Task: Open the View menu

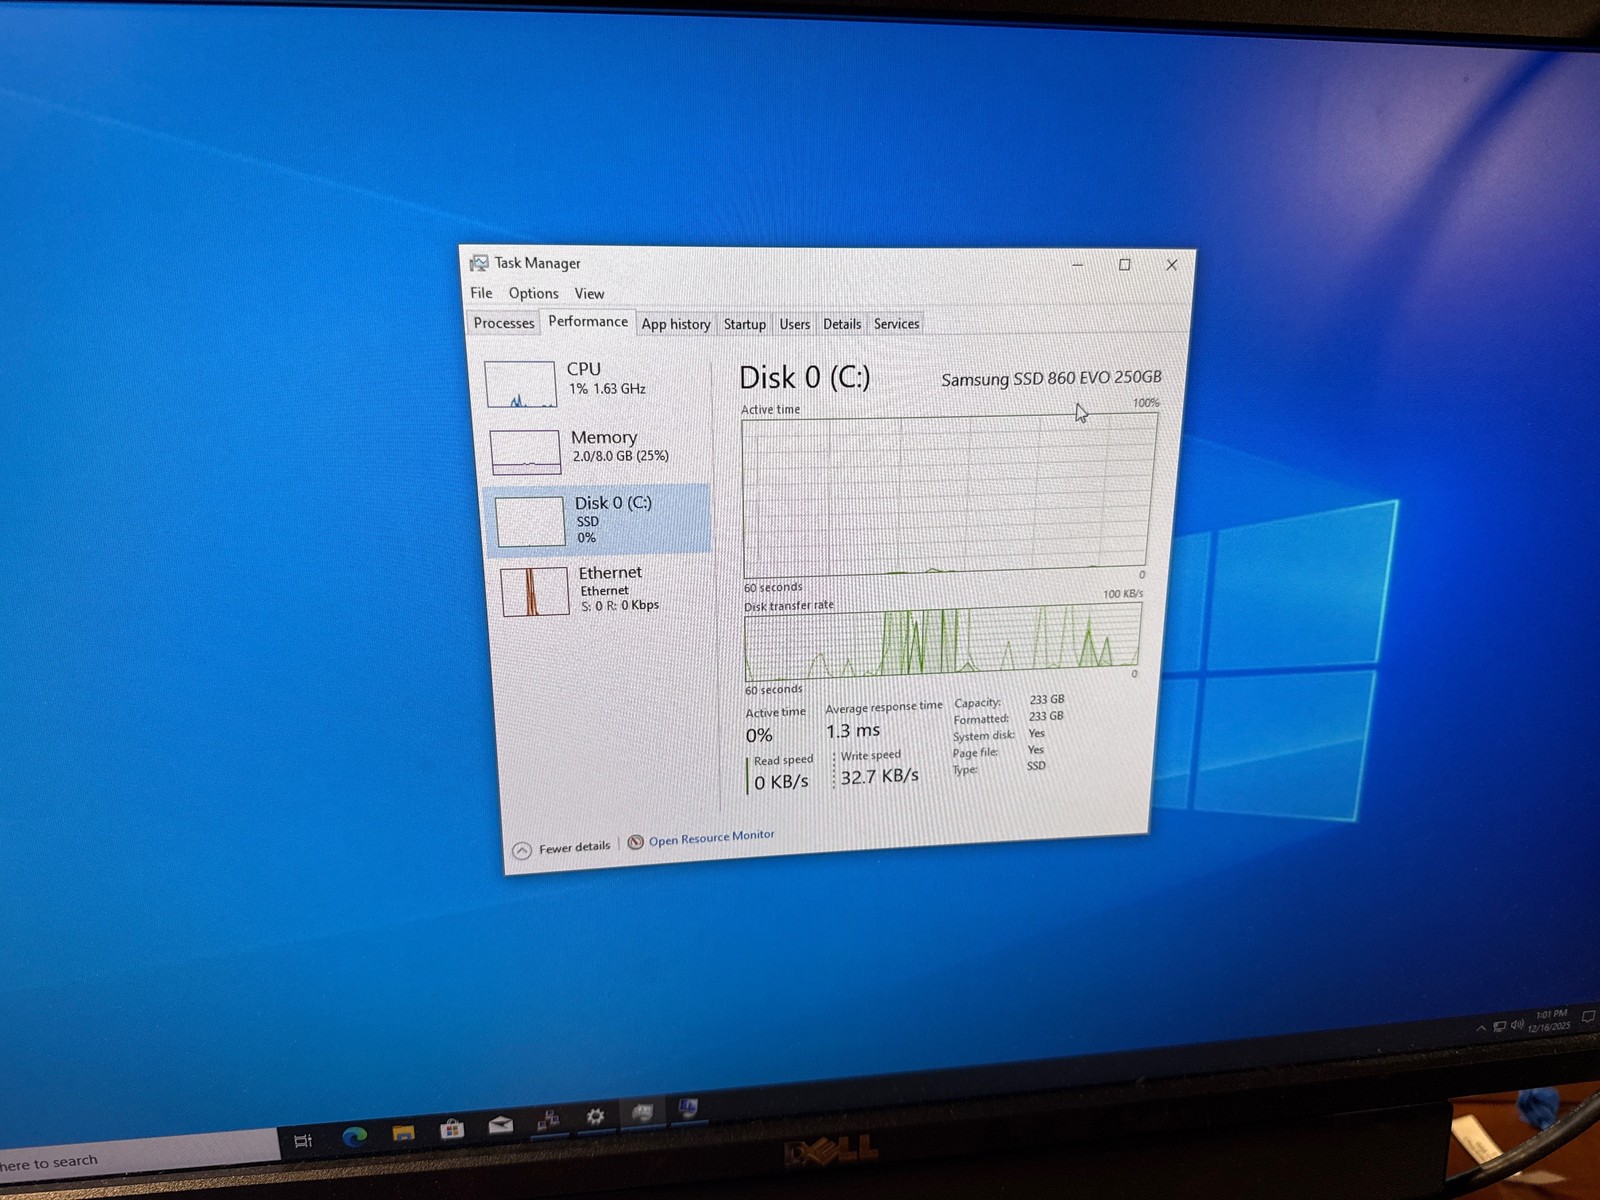Action: point(589,294)
